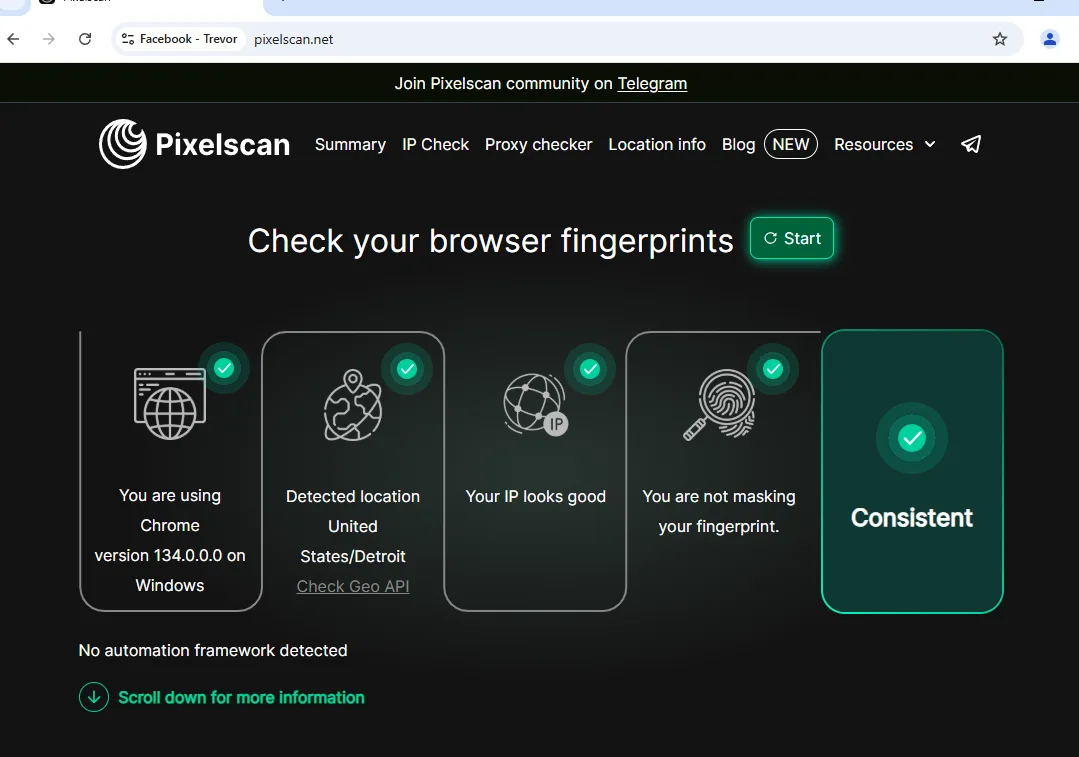Expand the Resources dropdown menu

pos(885,145)
